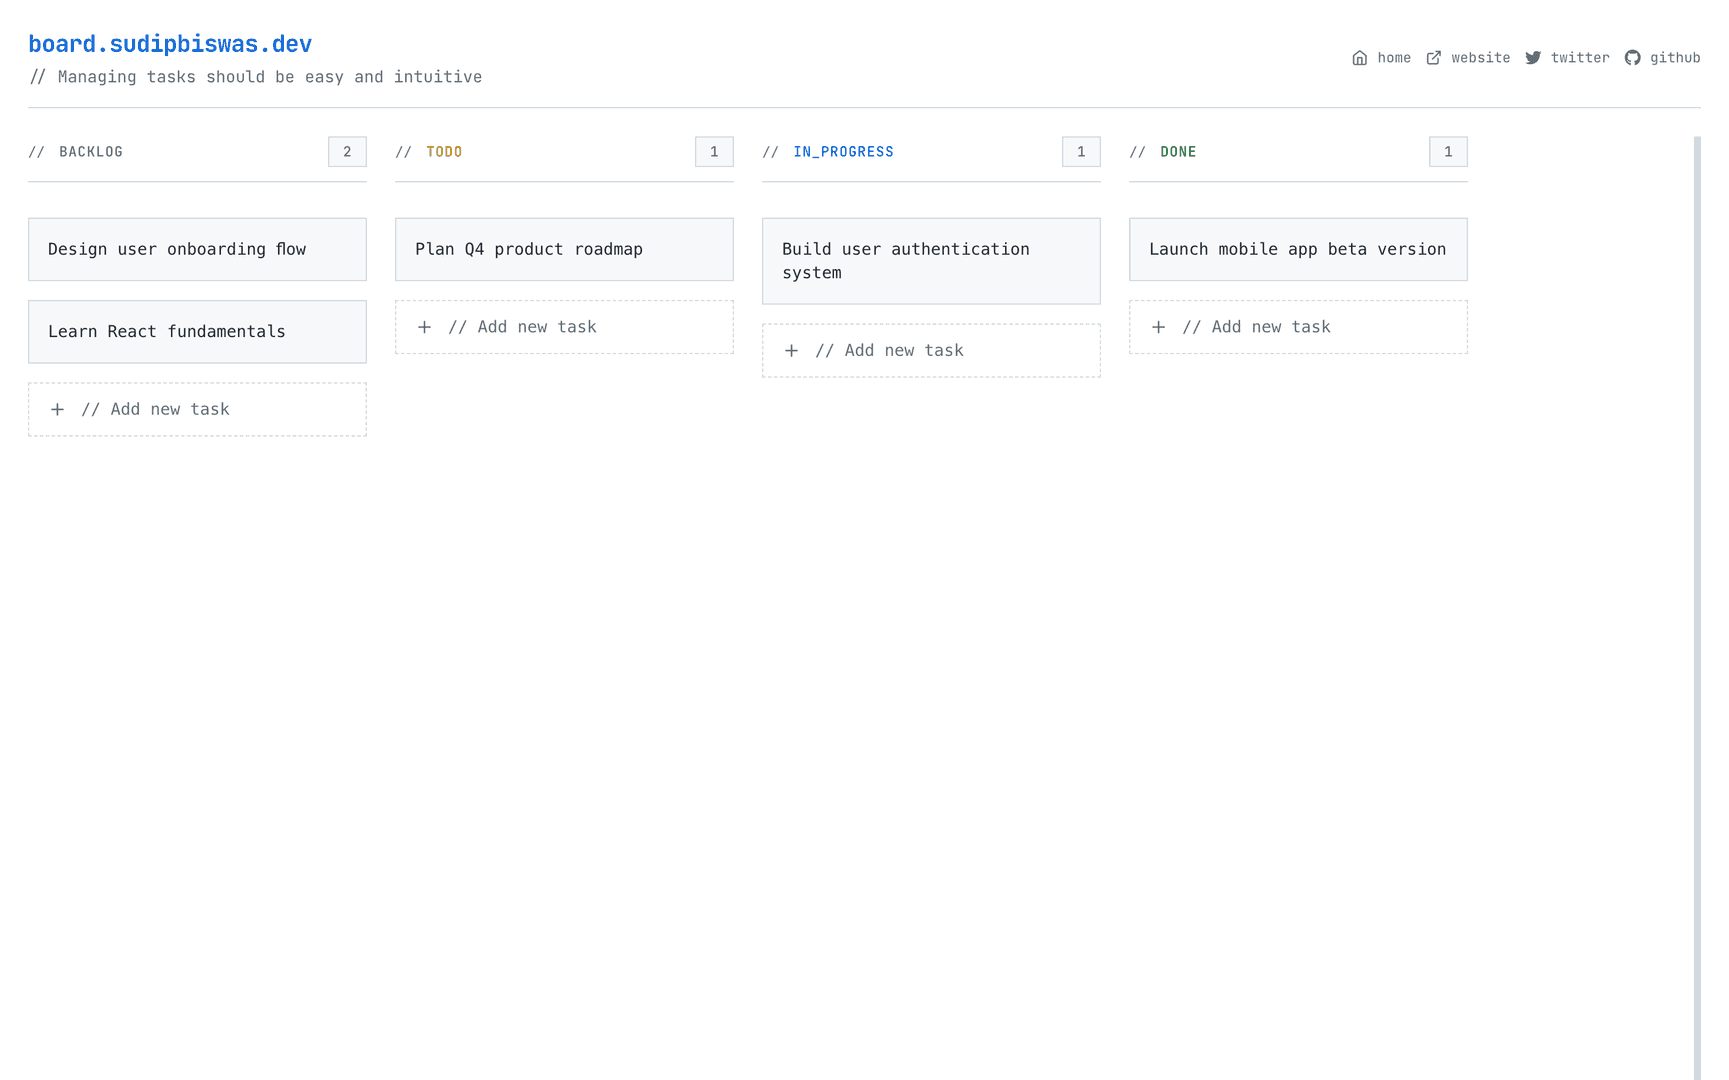Screen dimensions: 1729x1080
Task: Click the Backlog task count badge
Action: 347,152
